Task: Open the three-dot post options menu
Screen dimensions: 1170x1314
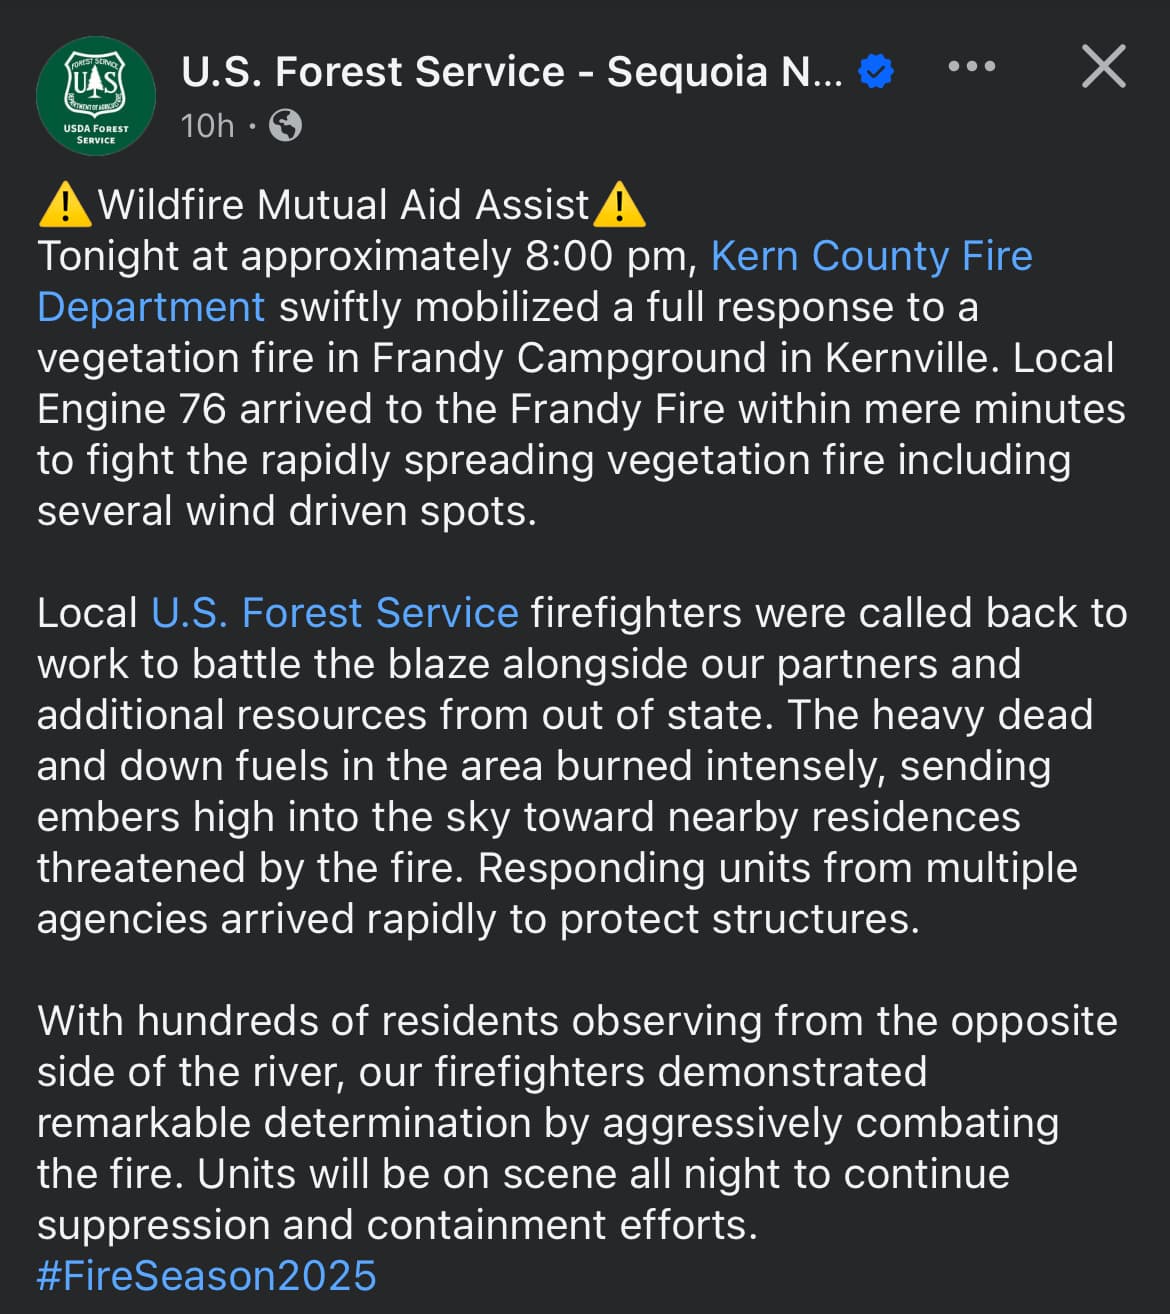Action: click(x=971, y=66)
